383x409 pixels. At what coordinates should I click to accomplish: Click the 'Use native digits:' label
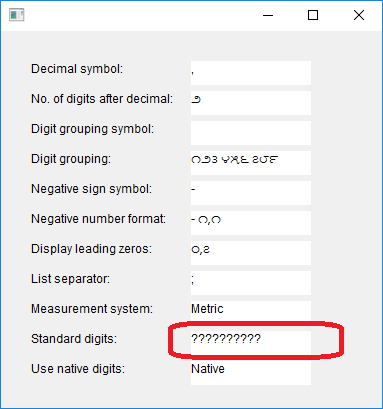click(78, 369)
